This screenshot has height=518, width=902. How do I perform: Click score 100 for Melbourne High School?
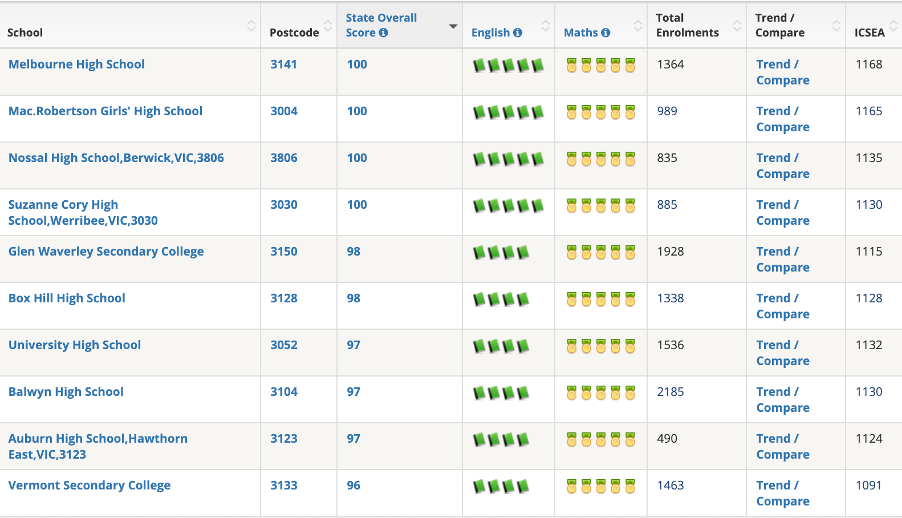coord(357,64)
